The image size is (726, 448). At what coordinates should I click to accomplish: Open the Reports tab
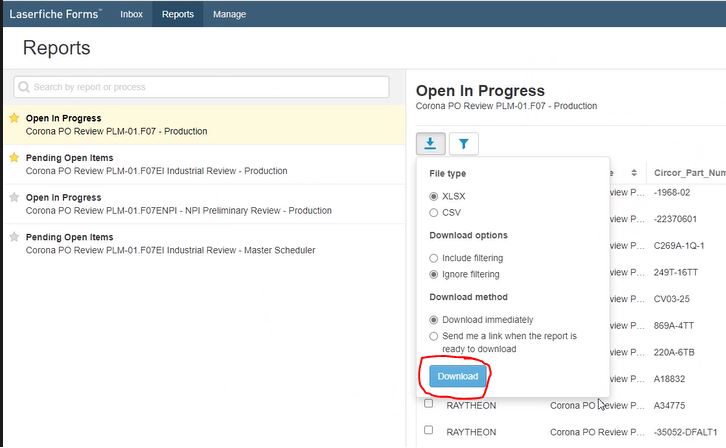coord(178,14)
